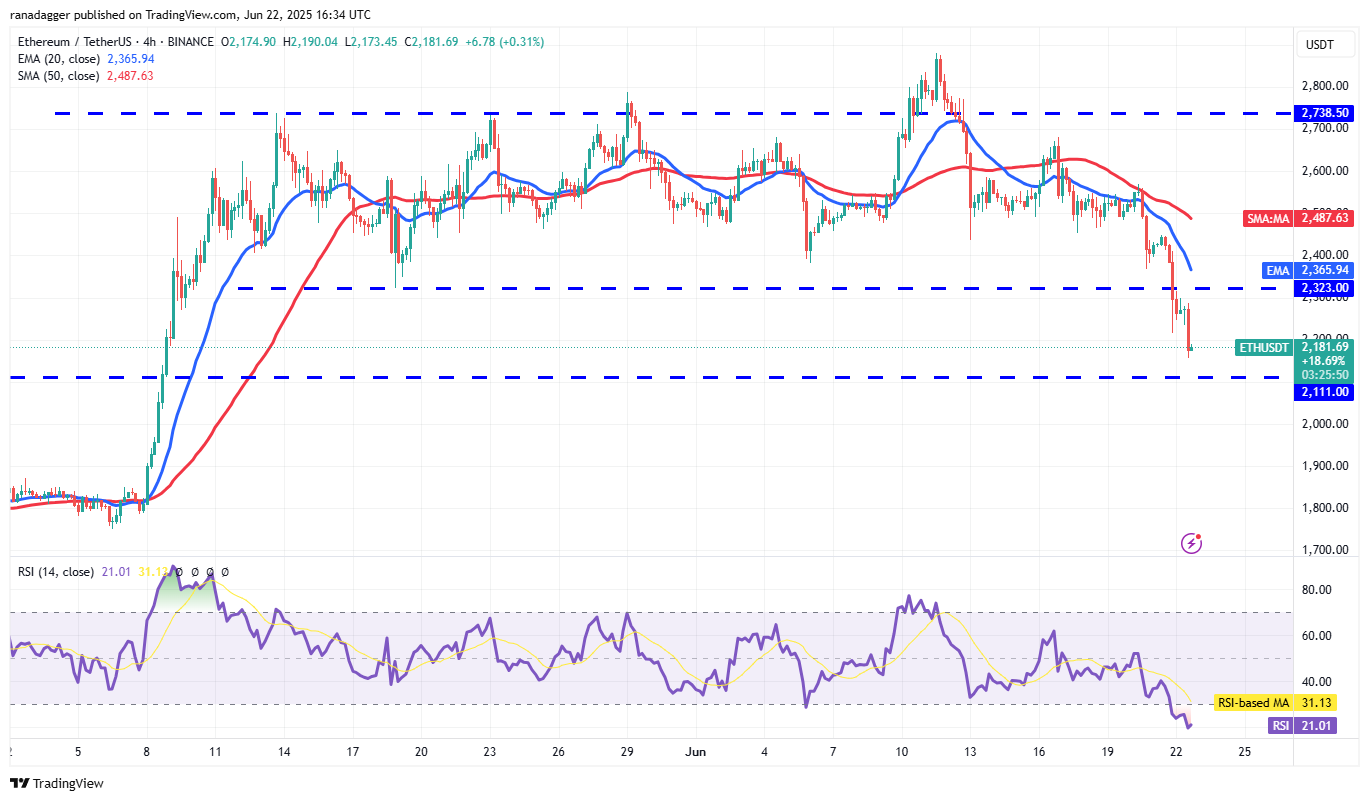This screenshot has height=801, width=1369.
Task: Click the blue EMA price label
Action: (x=1278, y=270)
